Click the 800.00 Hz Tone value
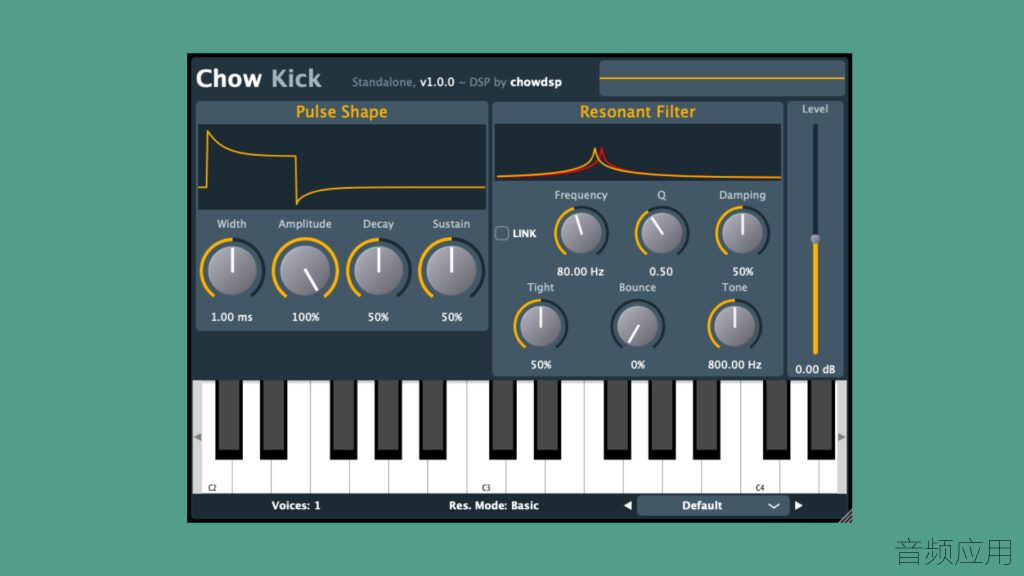This screenshot has height=576, width=1024. (734, 365)
